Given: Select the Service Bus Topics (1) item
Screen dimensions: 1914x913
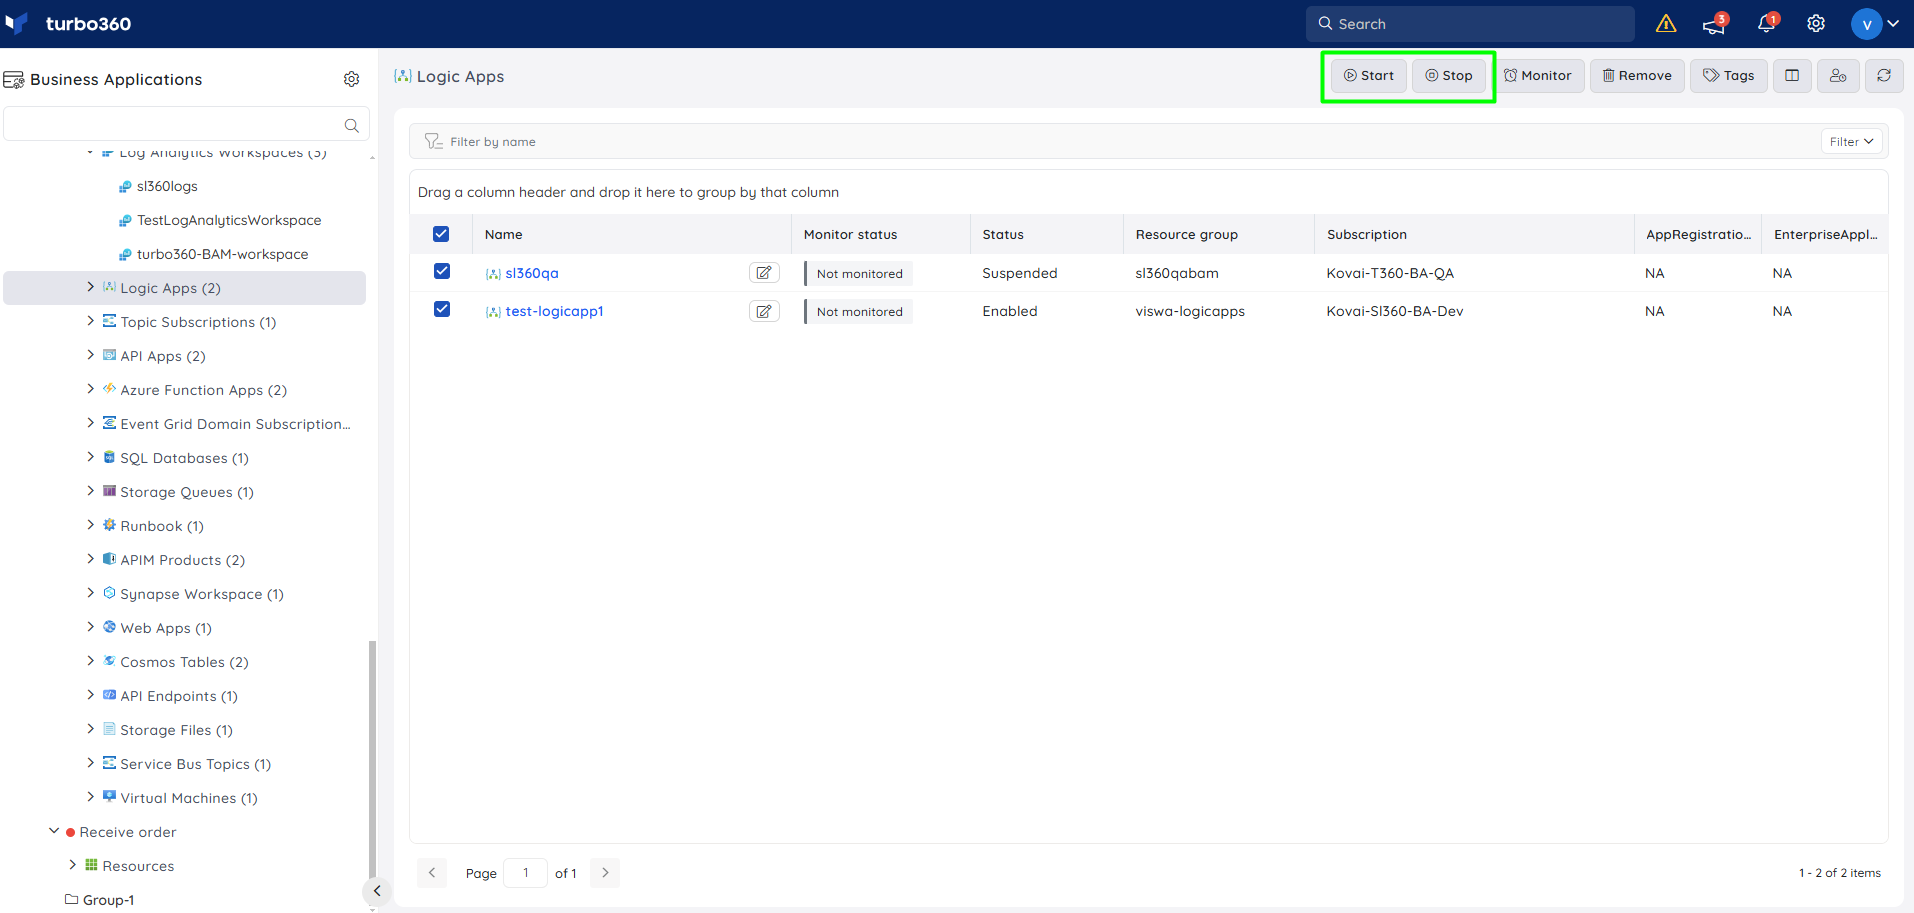Looking at the screenshot, I should [195, 764].
